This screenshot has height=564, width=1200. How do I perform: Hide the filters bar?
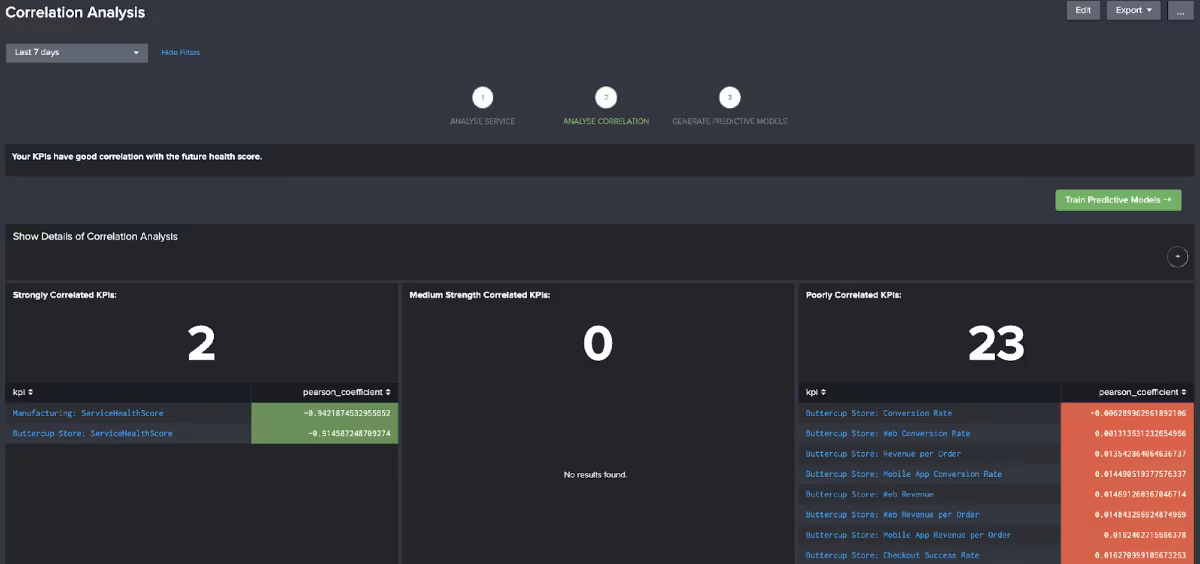pyautogui.click(x=180, y=52)
